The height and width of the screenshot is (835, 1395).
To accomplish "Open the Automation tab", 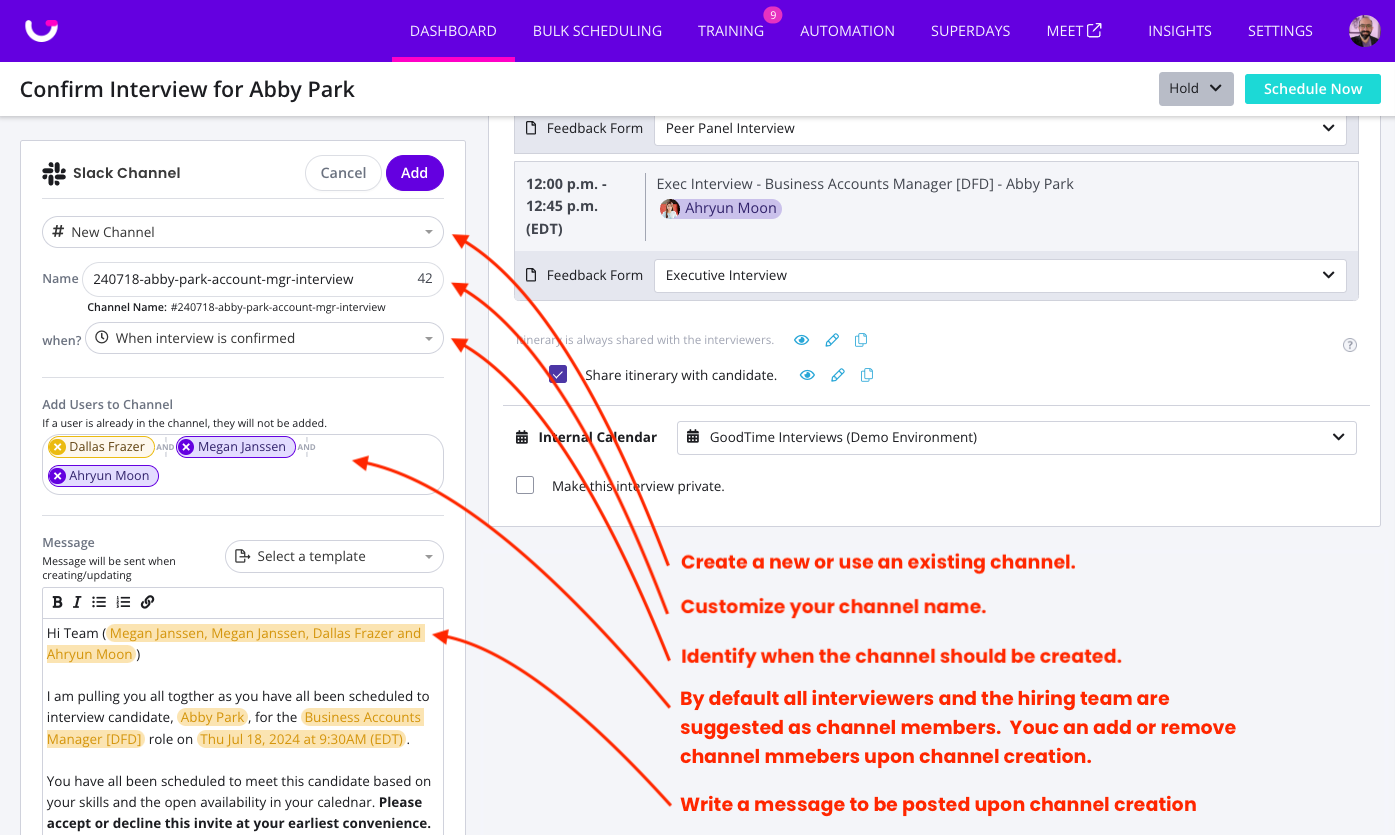I will 847,31.
